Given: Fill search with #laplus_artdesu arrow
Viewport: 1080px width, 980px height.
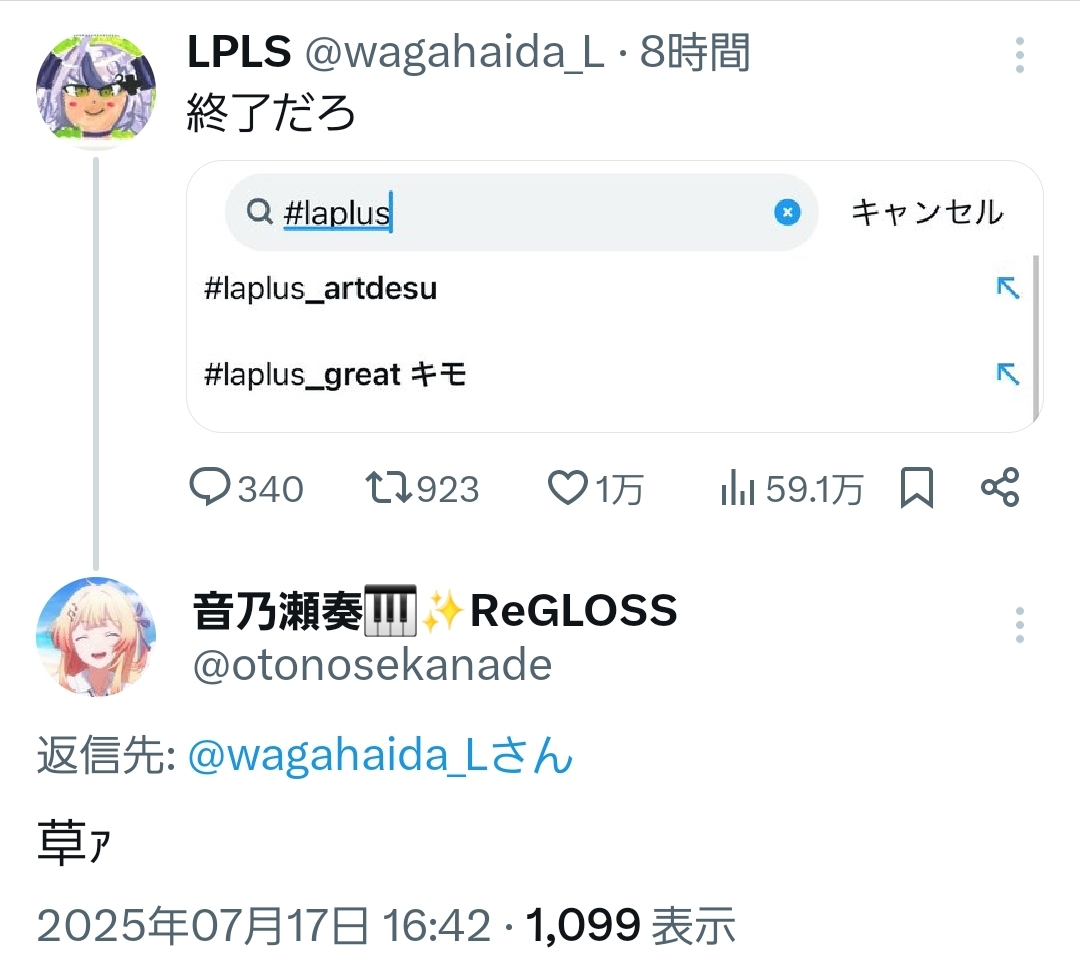Looking at the screenshot, I should (x=1008, y=287).
